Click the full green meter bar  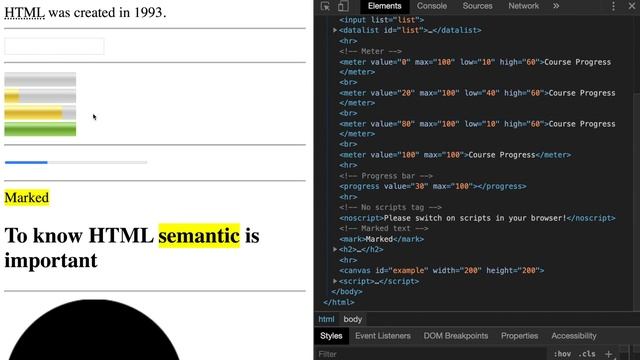click(40, 129)
